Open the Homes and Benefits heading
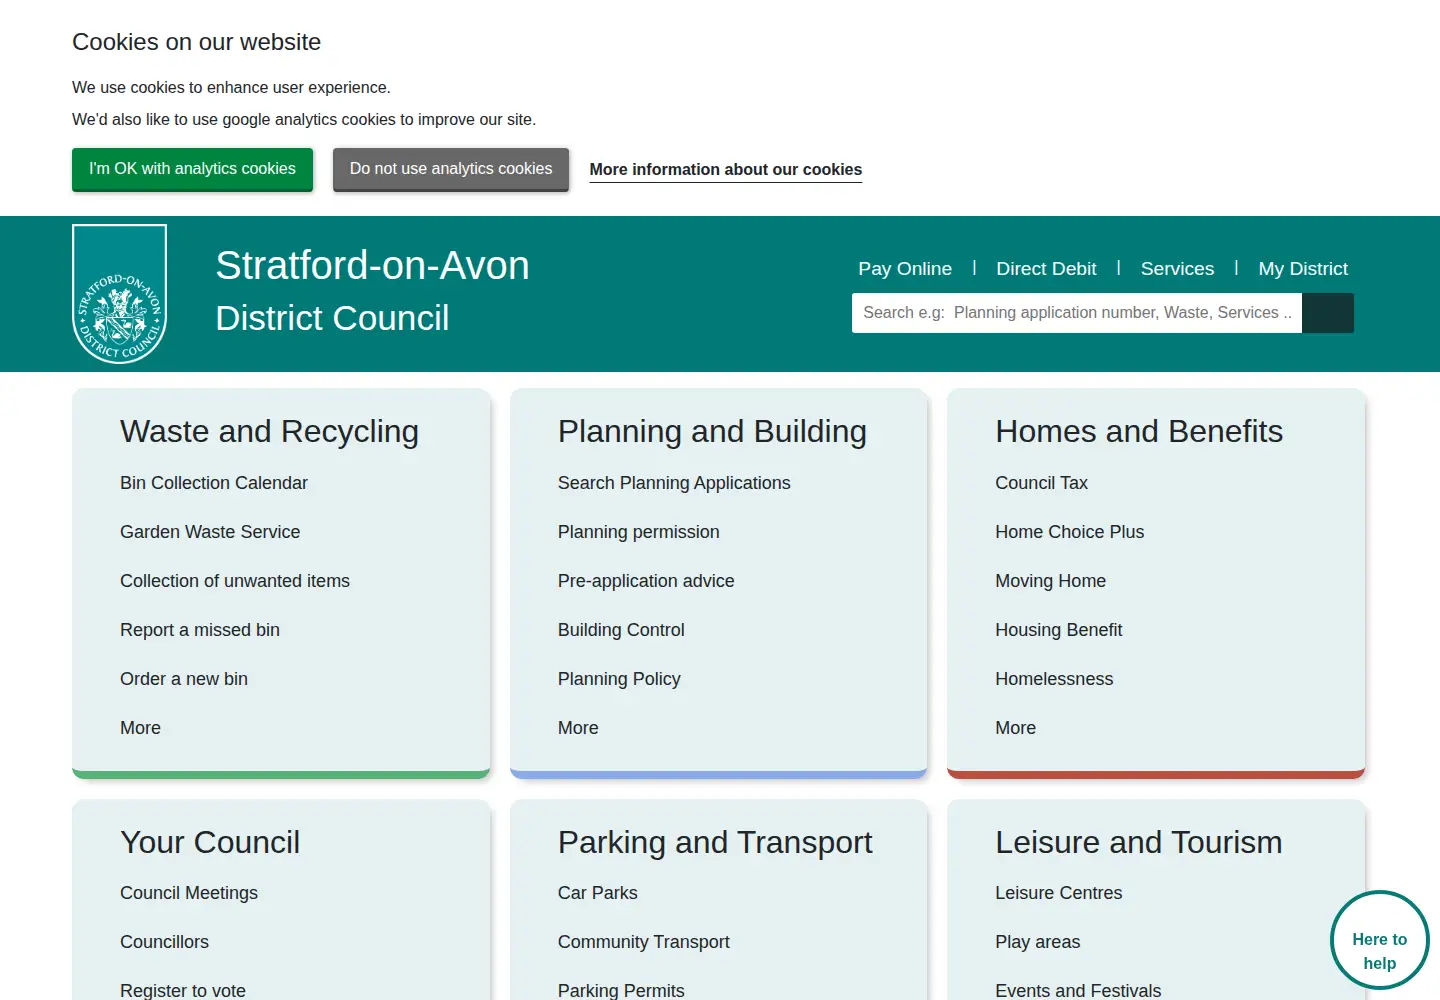Image resolution: width=1440 pixels, height=1000 pixels. pos(1139,431)
